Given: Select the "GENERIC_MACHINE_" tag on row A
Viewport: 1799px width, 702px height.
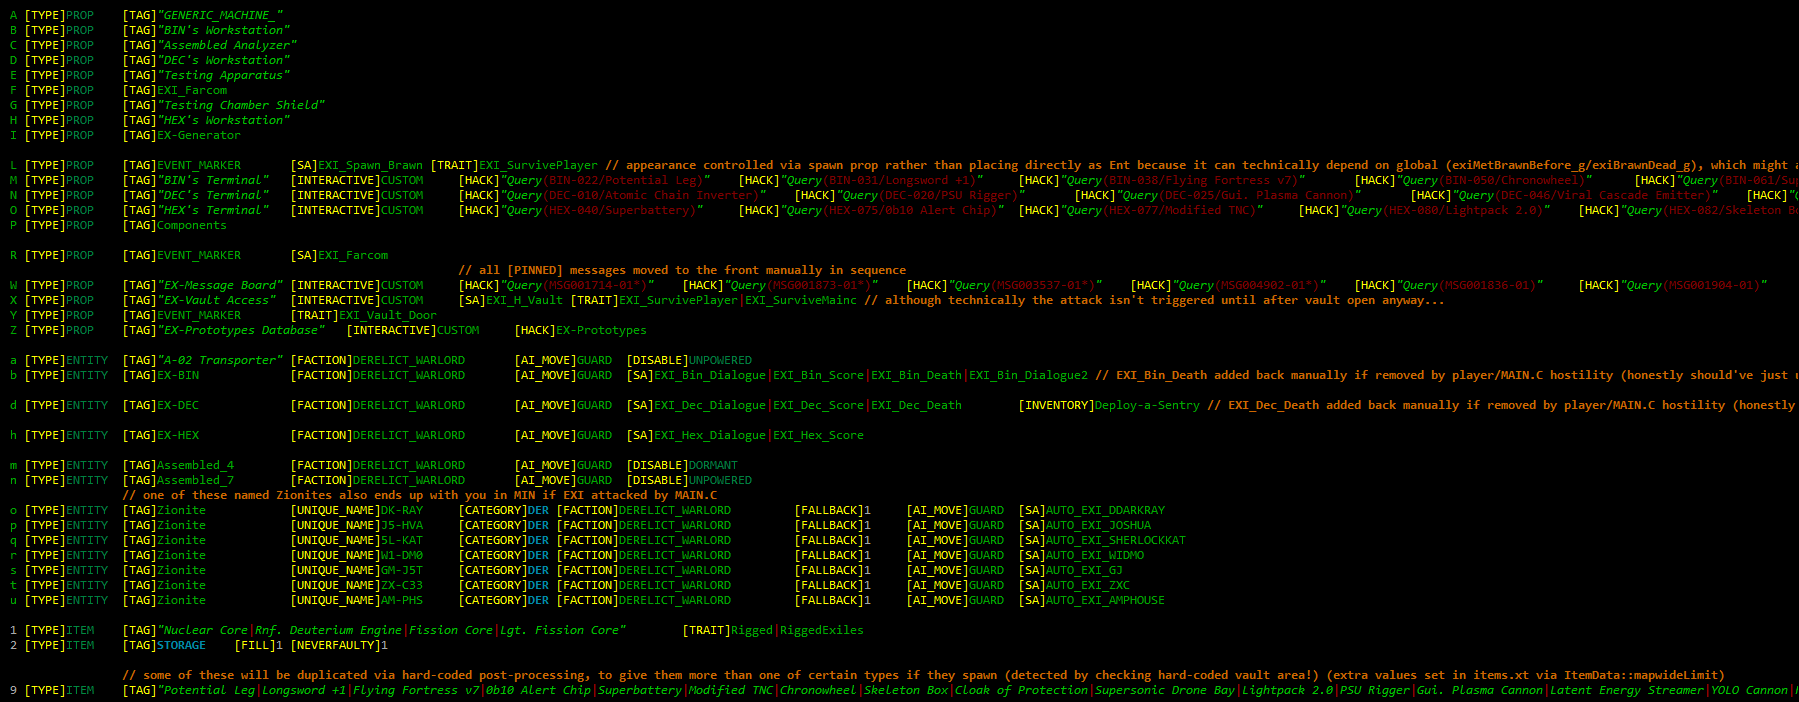Looking at the screenshot, I should [x=220, y=15].
